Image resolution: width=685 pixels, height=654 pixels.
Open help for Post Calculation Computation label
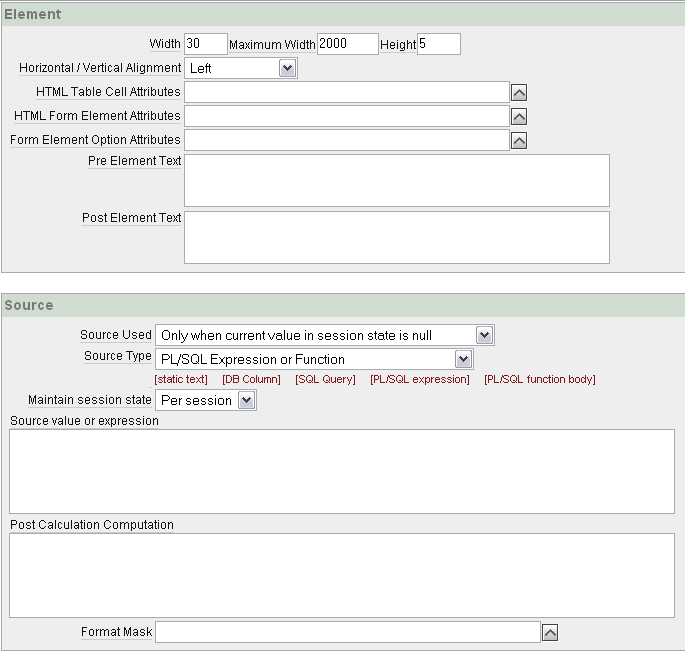click(x=92, y=525)
